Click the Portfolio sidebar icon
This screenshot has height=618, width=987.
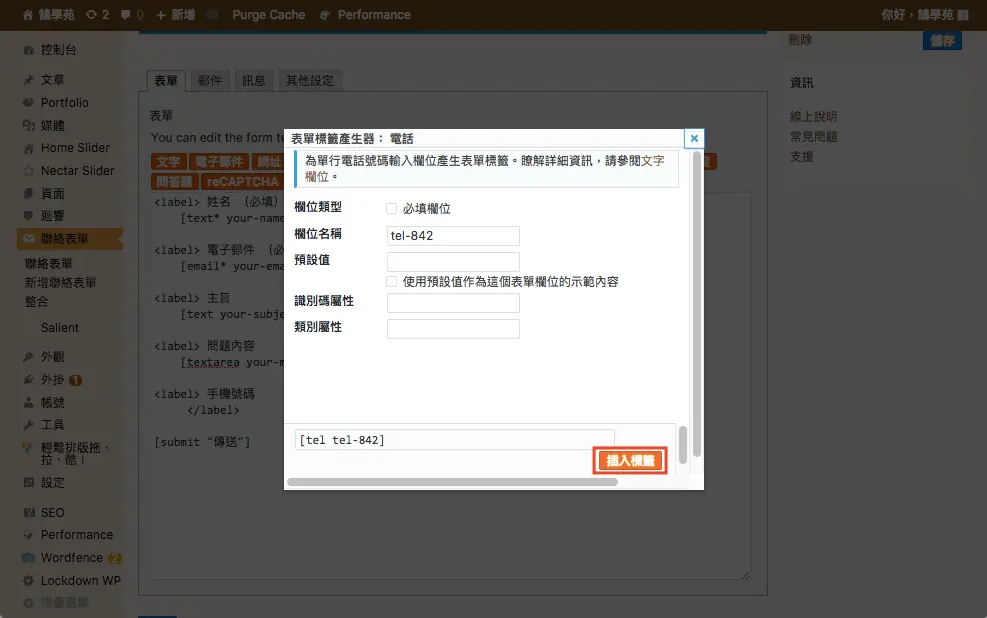[x=28, y=103]
